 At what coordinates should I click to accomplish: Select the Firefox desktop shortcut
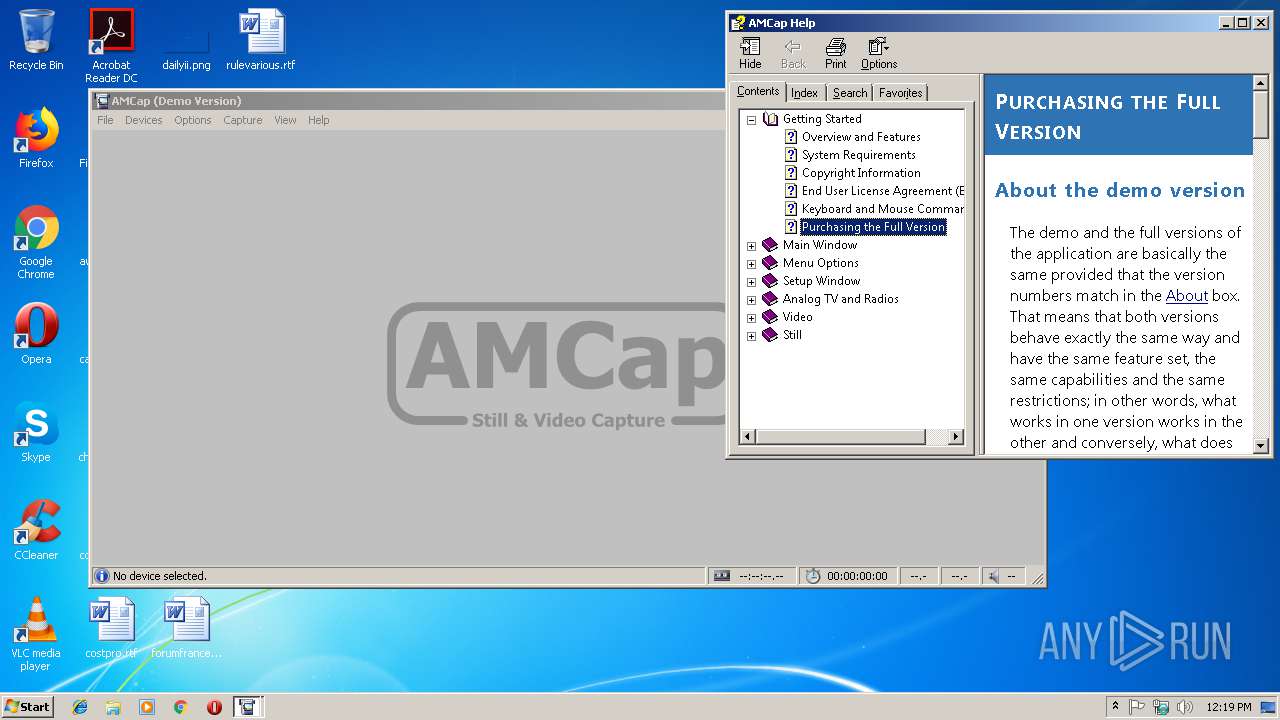click(36, 138)
